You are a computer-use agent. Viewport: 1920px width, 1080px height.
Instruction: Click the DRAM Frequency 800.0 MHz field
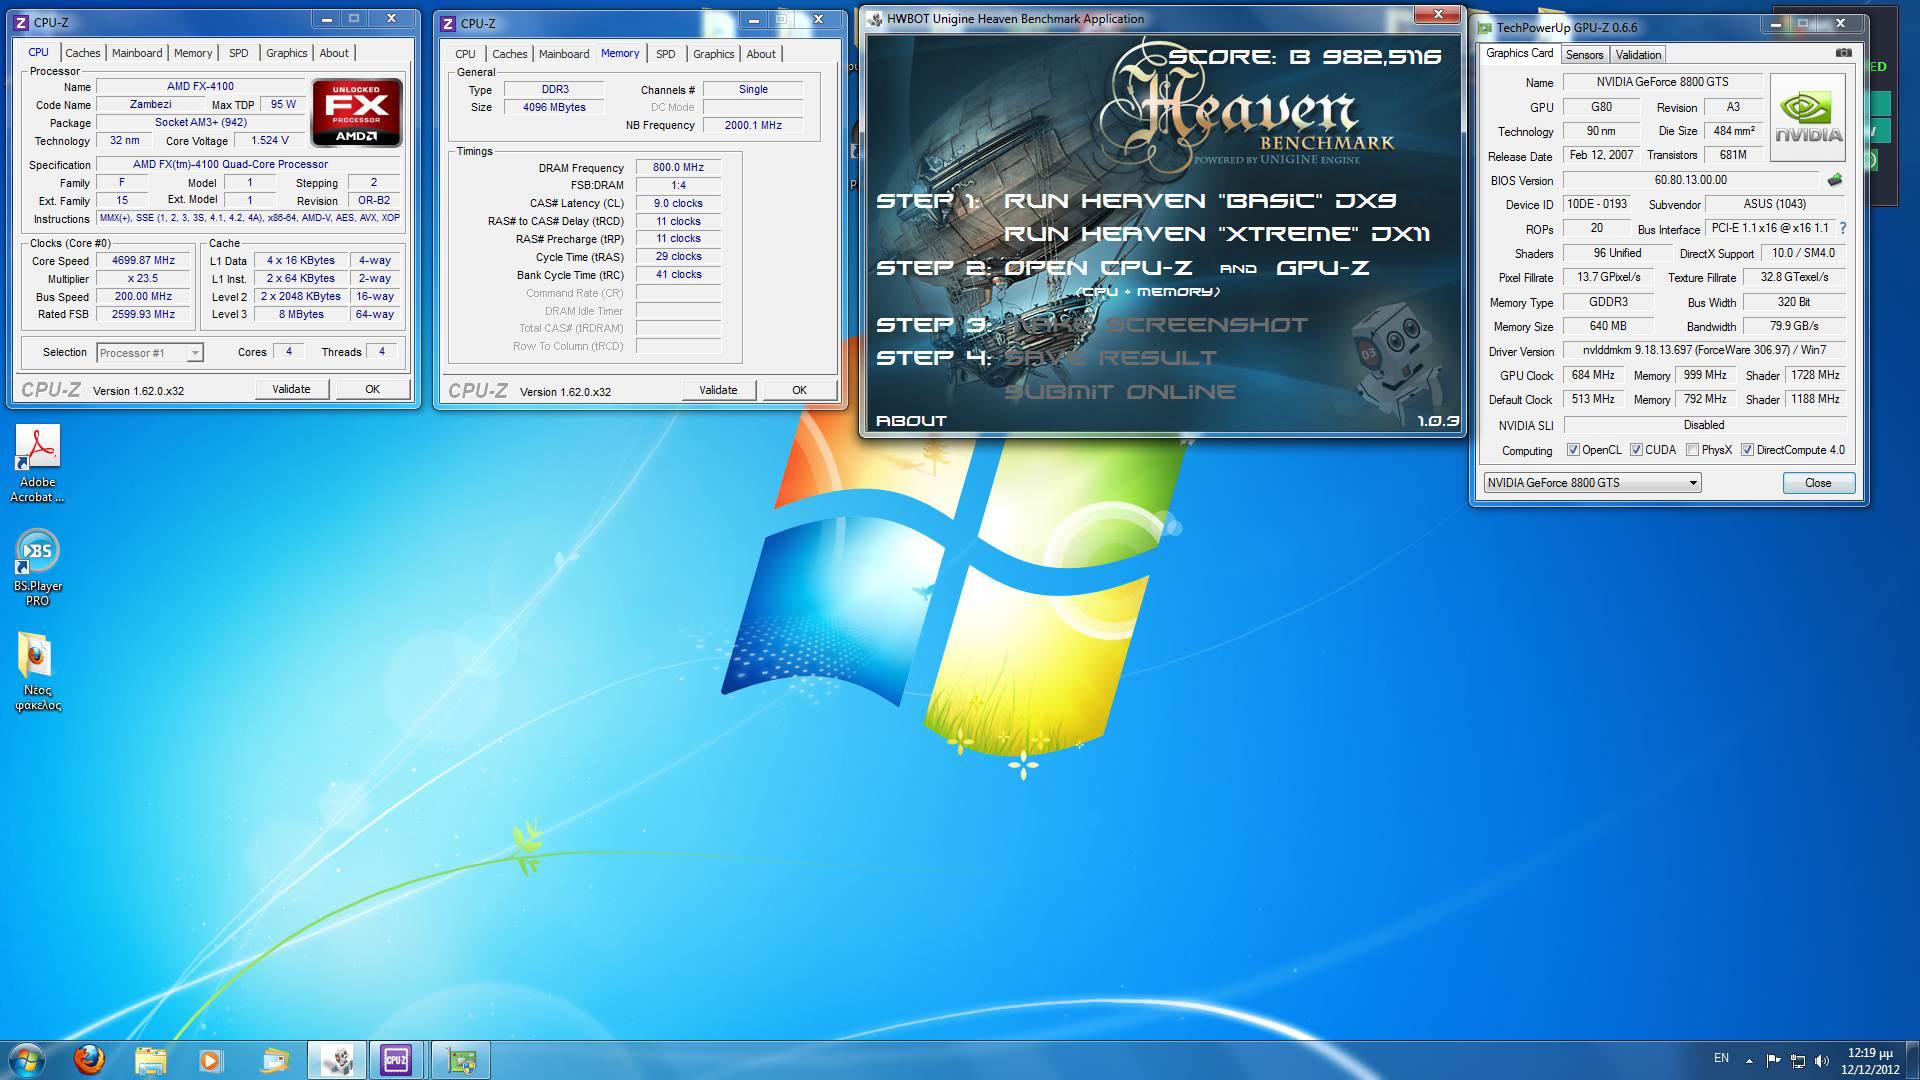(x=678, y=167)
